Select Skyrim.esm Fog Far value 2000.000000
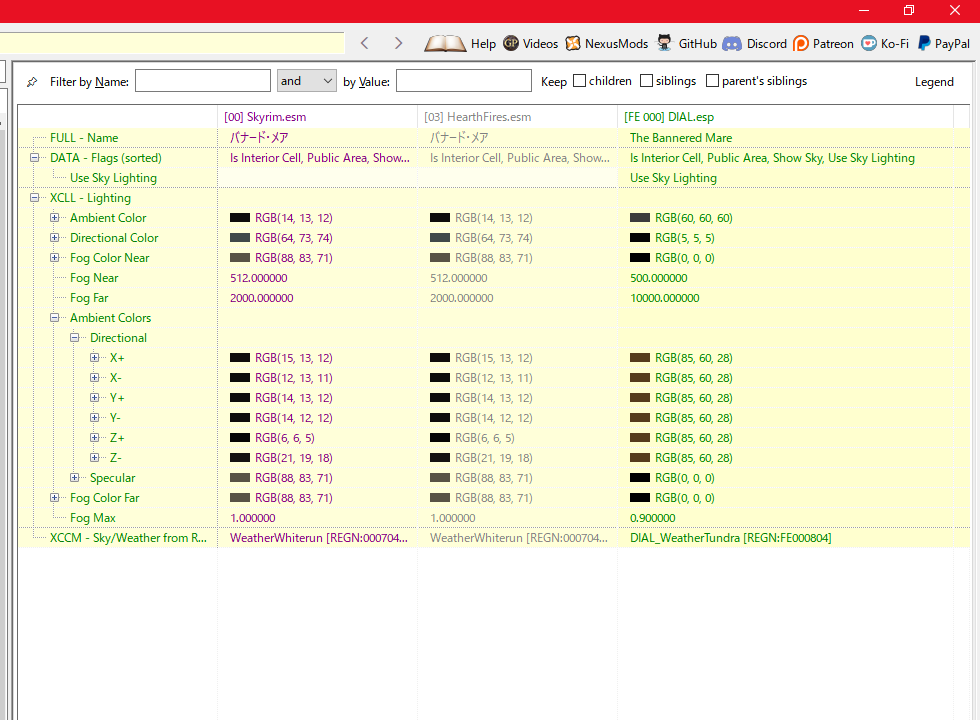 pos(261,298)
